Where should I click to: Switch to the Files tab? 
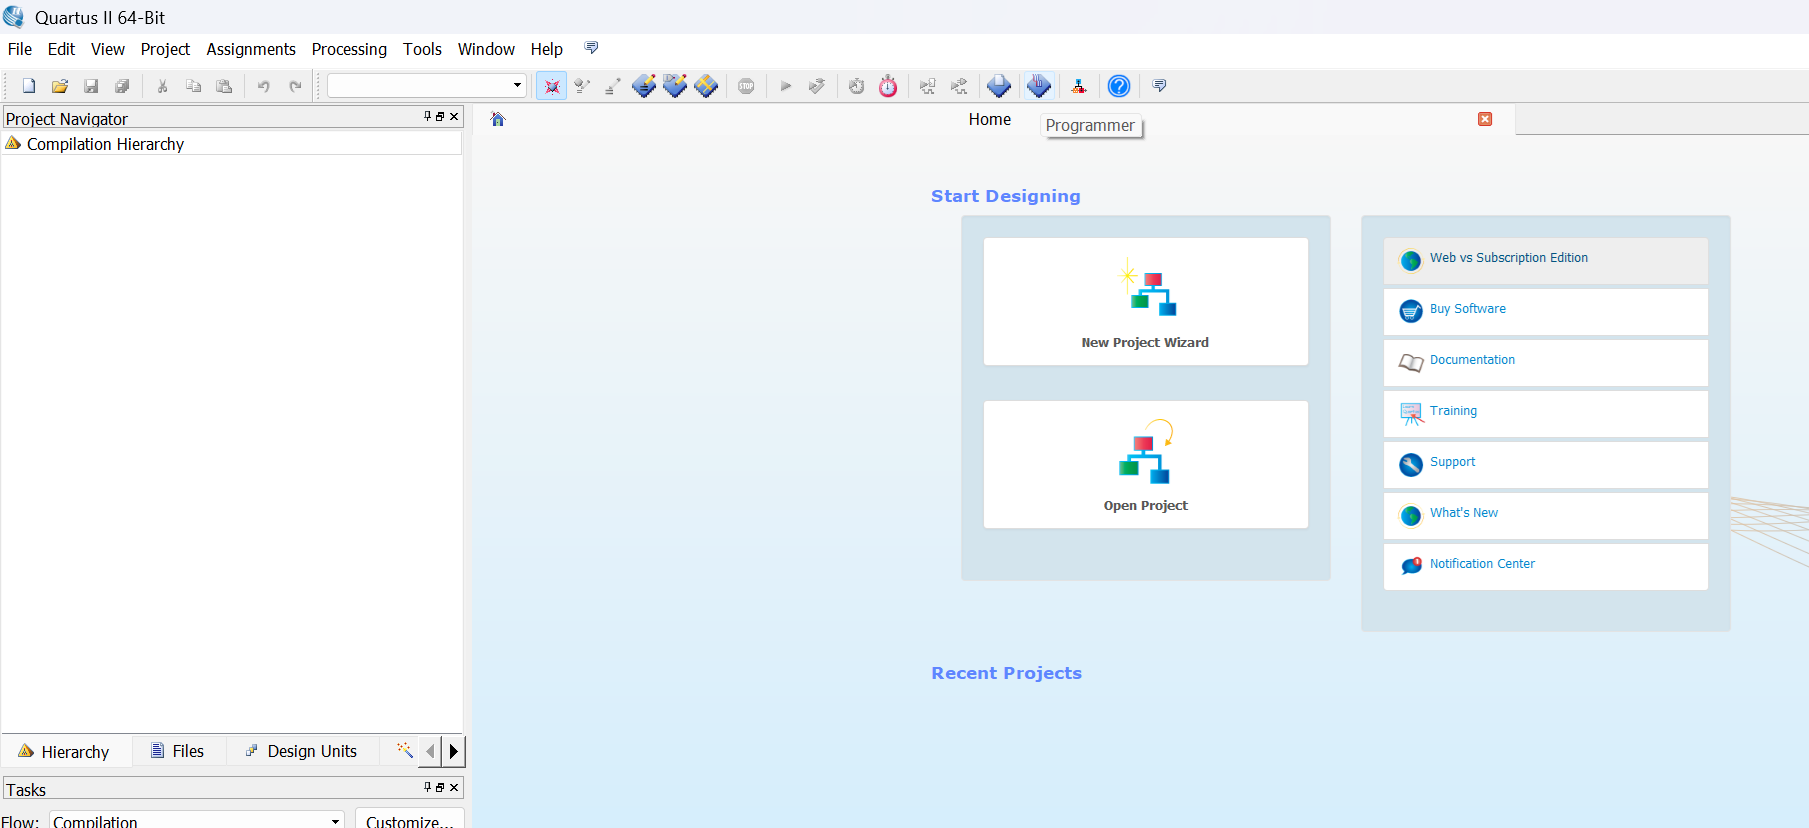coord(178,751)
